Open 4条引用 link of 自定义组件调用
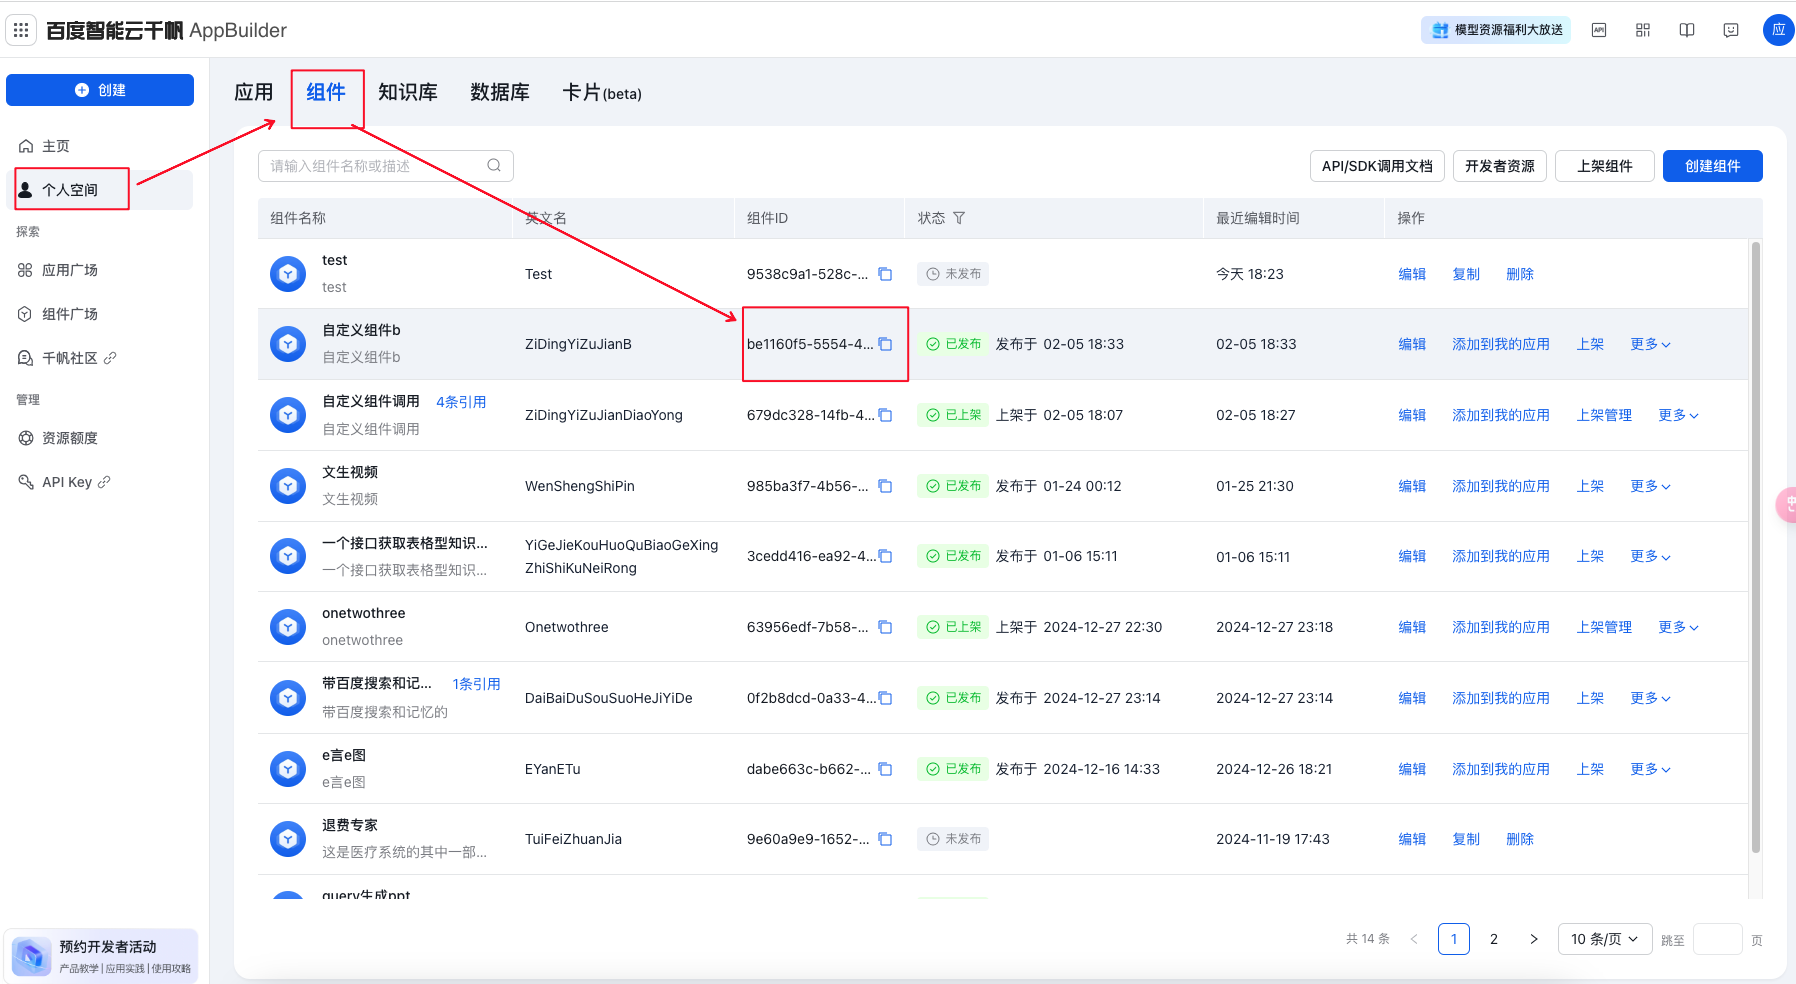1796x984 pixels. coord(461,402)
